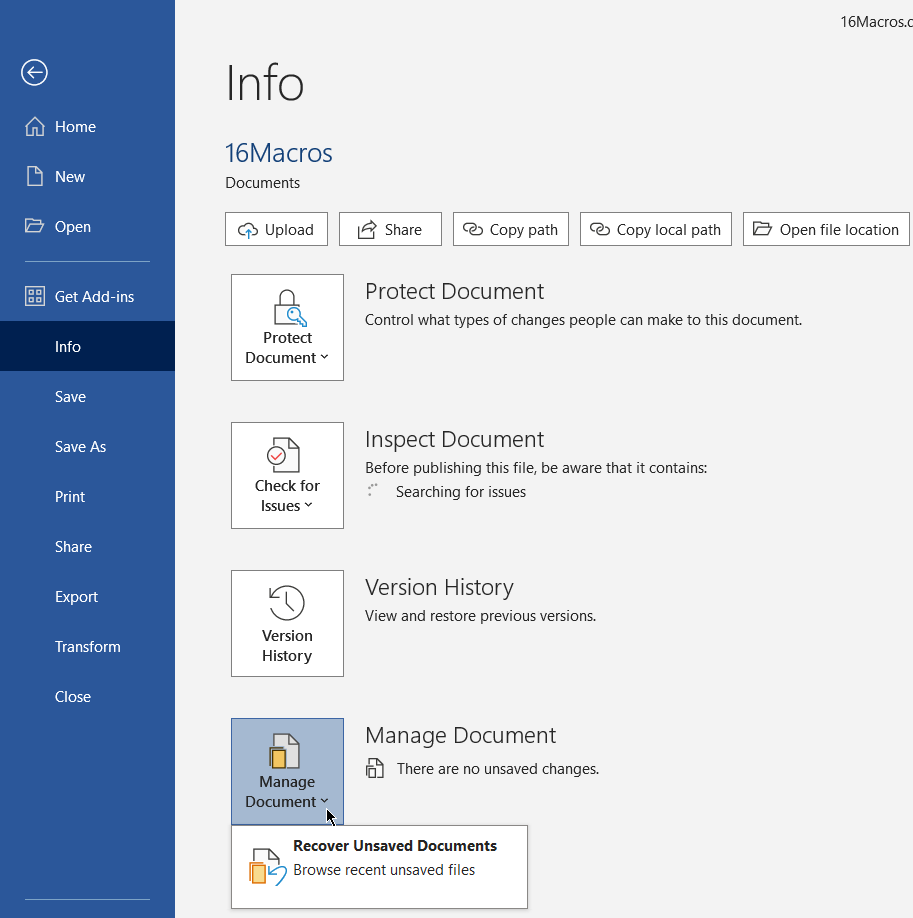Click the Copy path button

click(511, 229)
